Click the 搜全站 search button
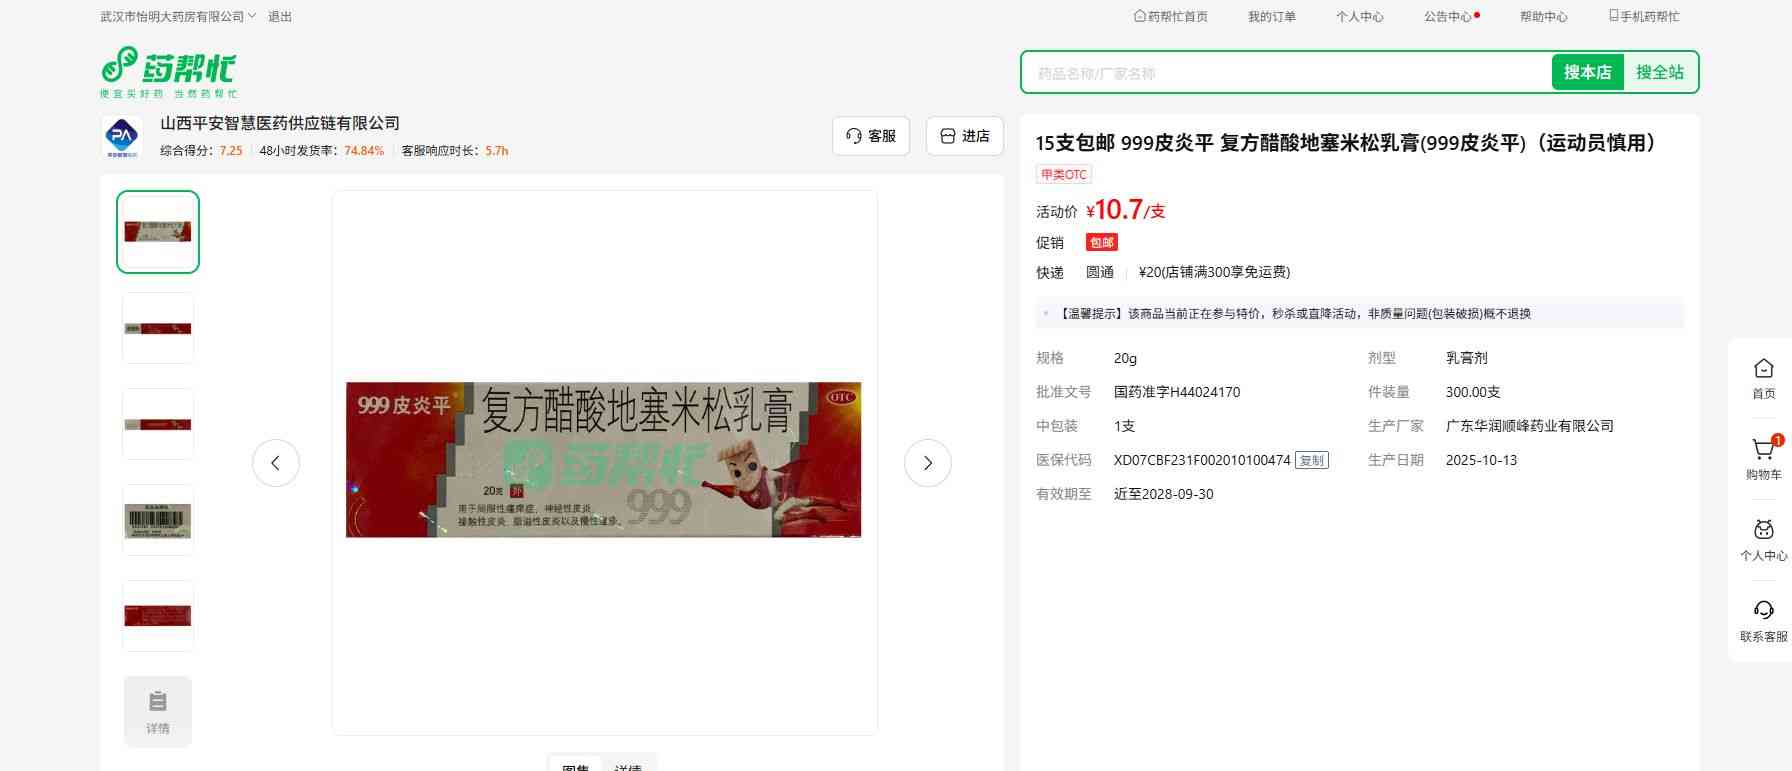The image size is (1792, 771). coord(1659,72)
